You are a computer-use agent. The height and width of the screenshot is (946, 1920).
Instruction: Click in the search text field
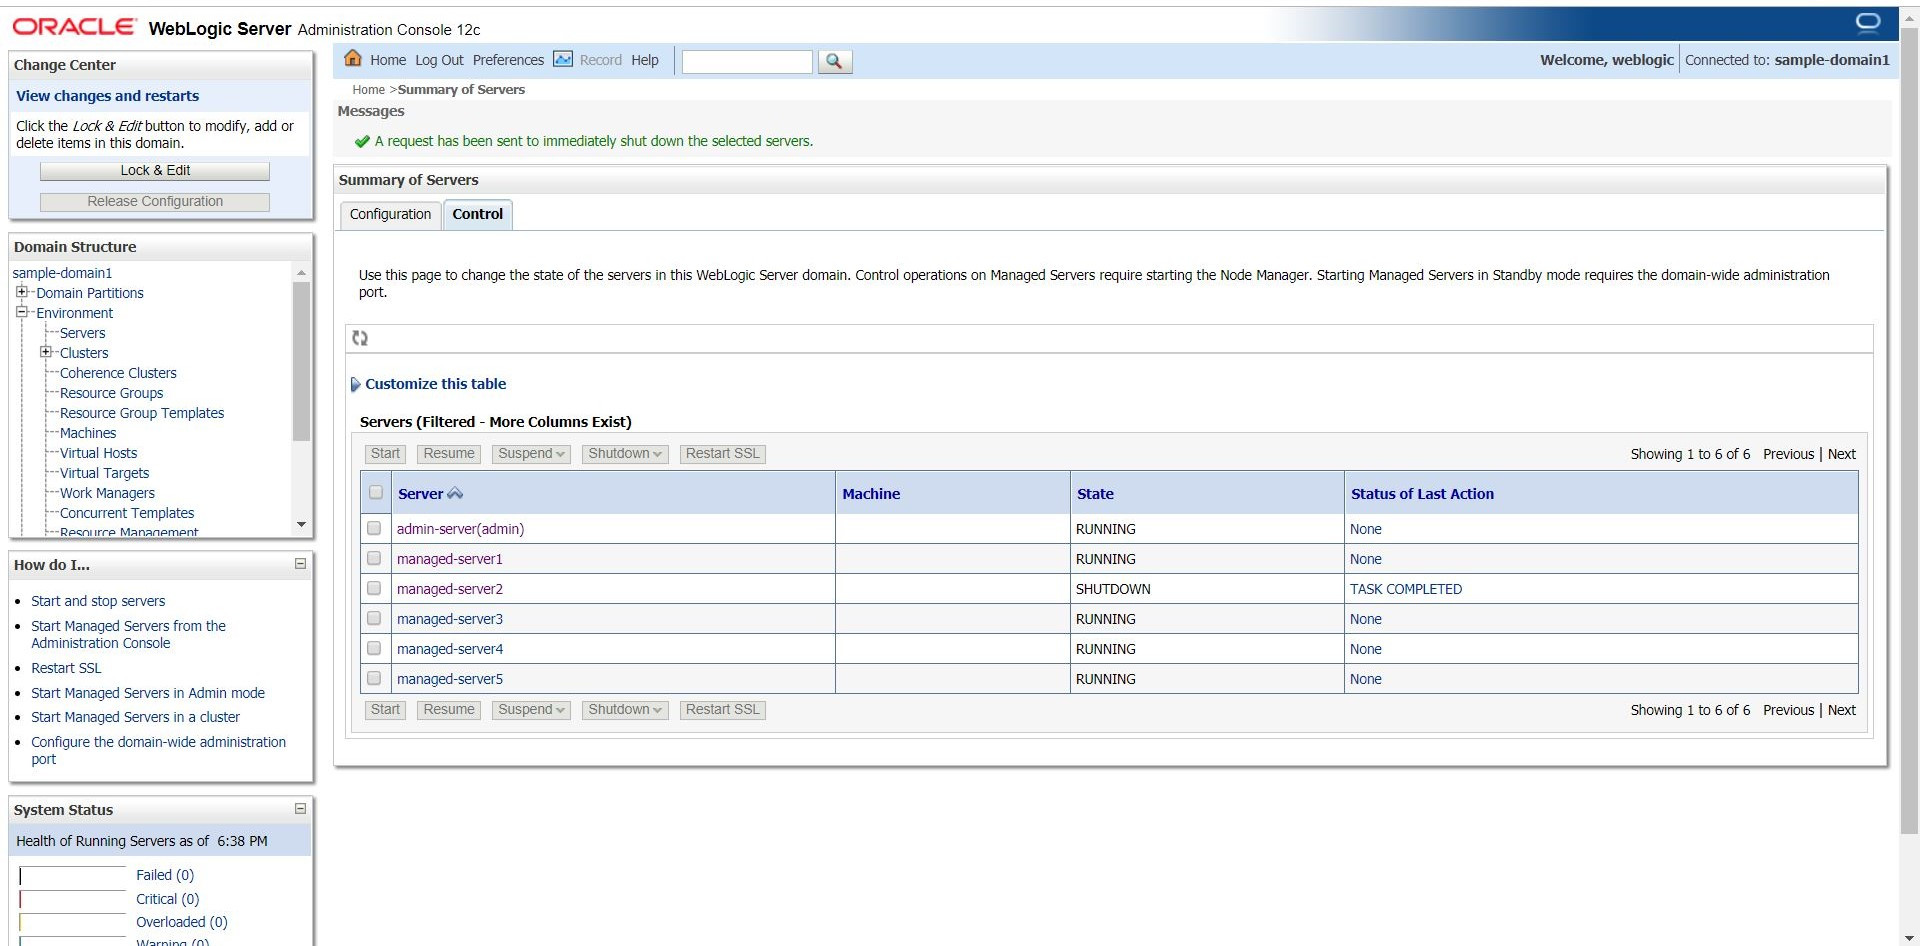(746, 61)
